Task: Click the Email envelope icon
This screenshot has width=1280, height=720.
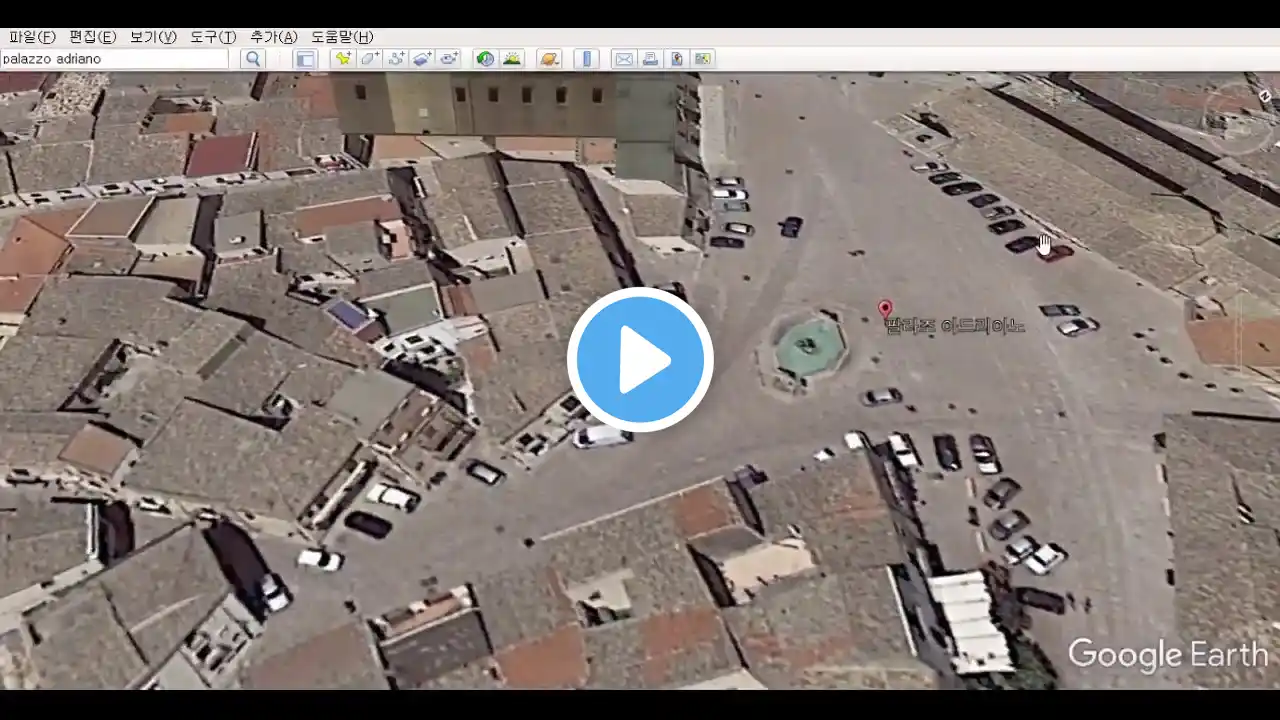Action: (x=624, y=59)
